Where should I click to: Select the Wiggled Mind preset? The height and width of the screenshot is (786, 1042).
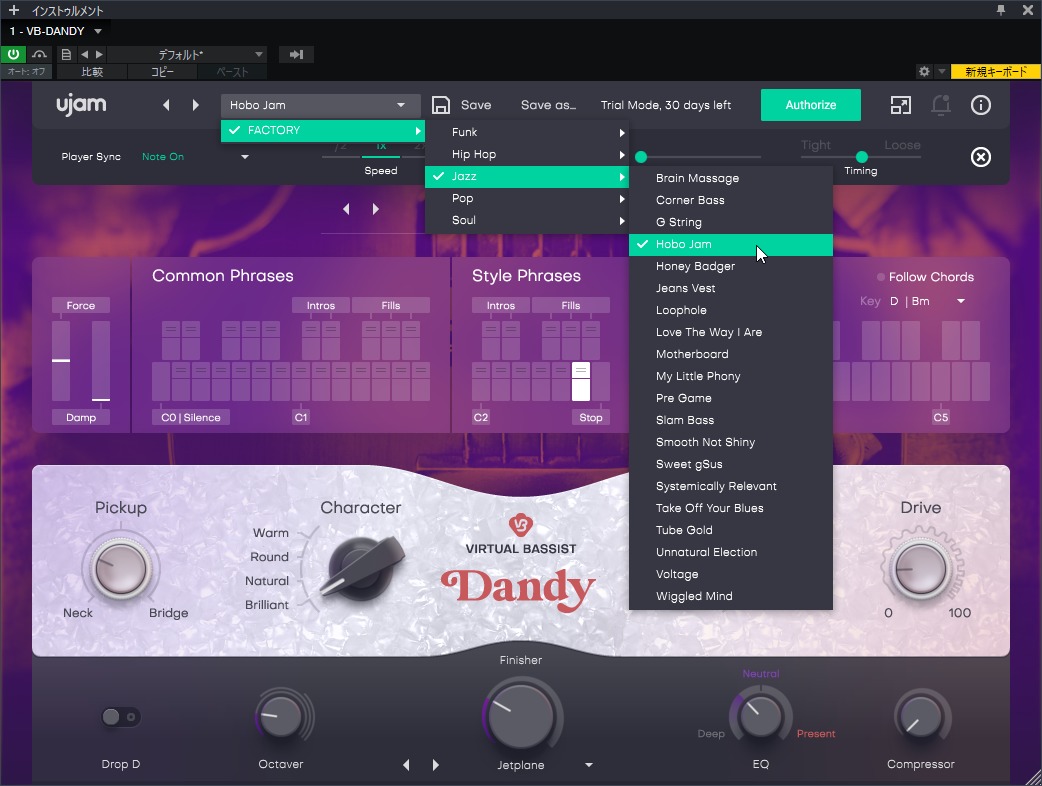click(x=730, y=596)
